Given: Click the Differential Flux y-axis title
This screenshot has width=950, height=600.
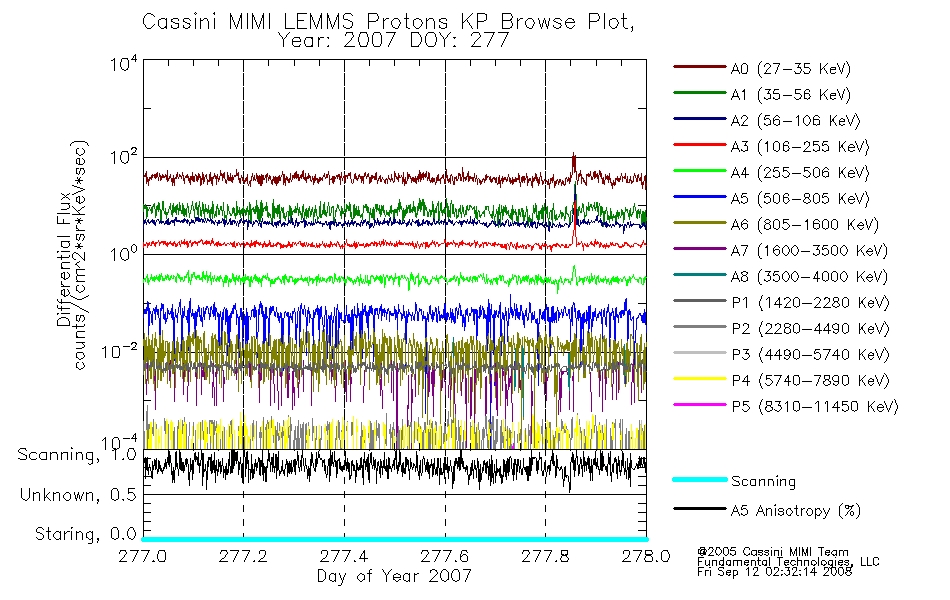Looking at the screenshot, I should [64, 259].
